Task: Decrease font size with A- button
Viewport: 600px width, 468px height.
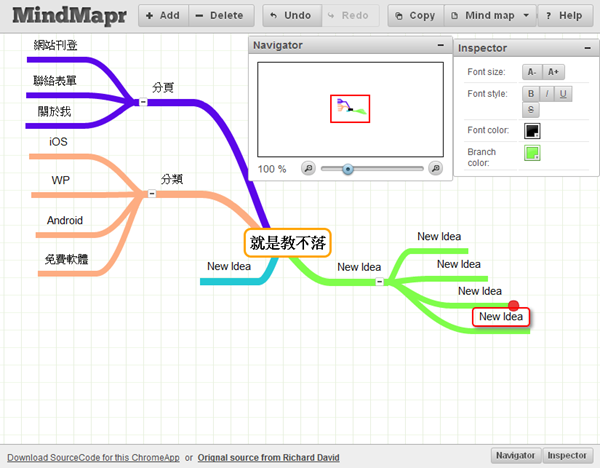Action: point(532,72)
